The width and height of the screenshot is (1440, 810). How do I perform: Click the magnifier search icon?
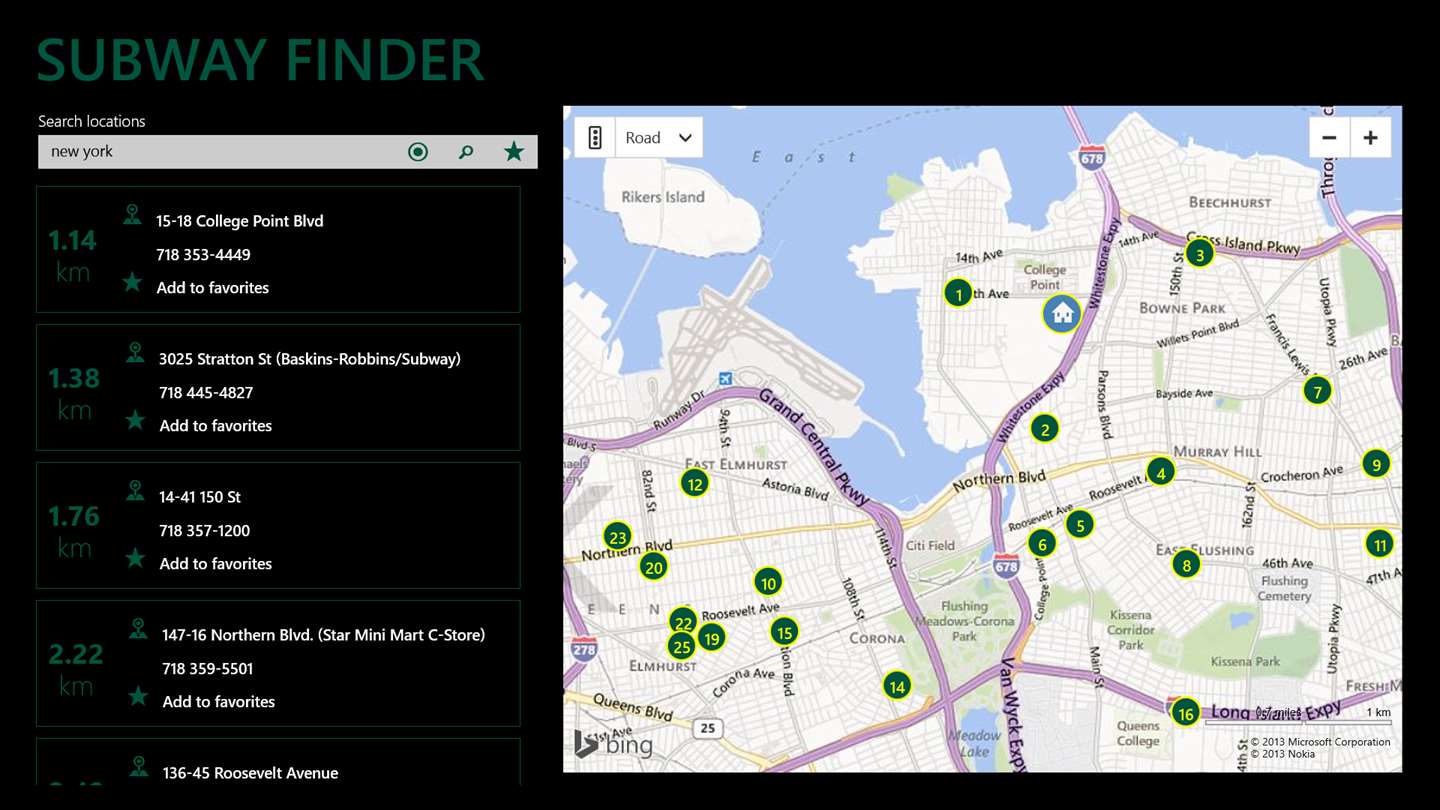coord(466,152)
